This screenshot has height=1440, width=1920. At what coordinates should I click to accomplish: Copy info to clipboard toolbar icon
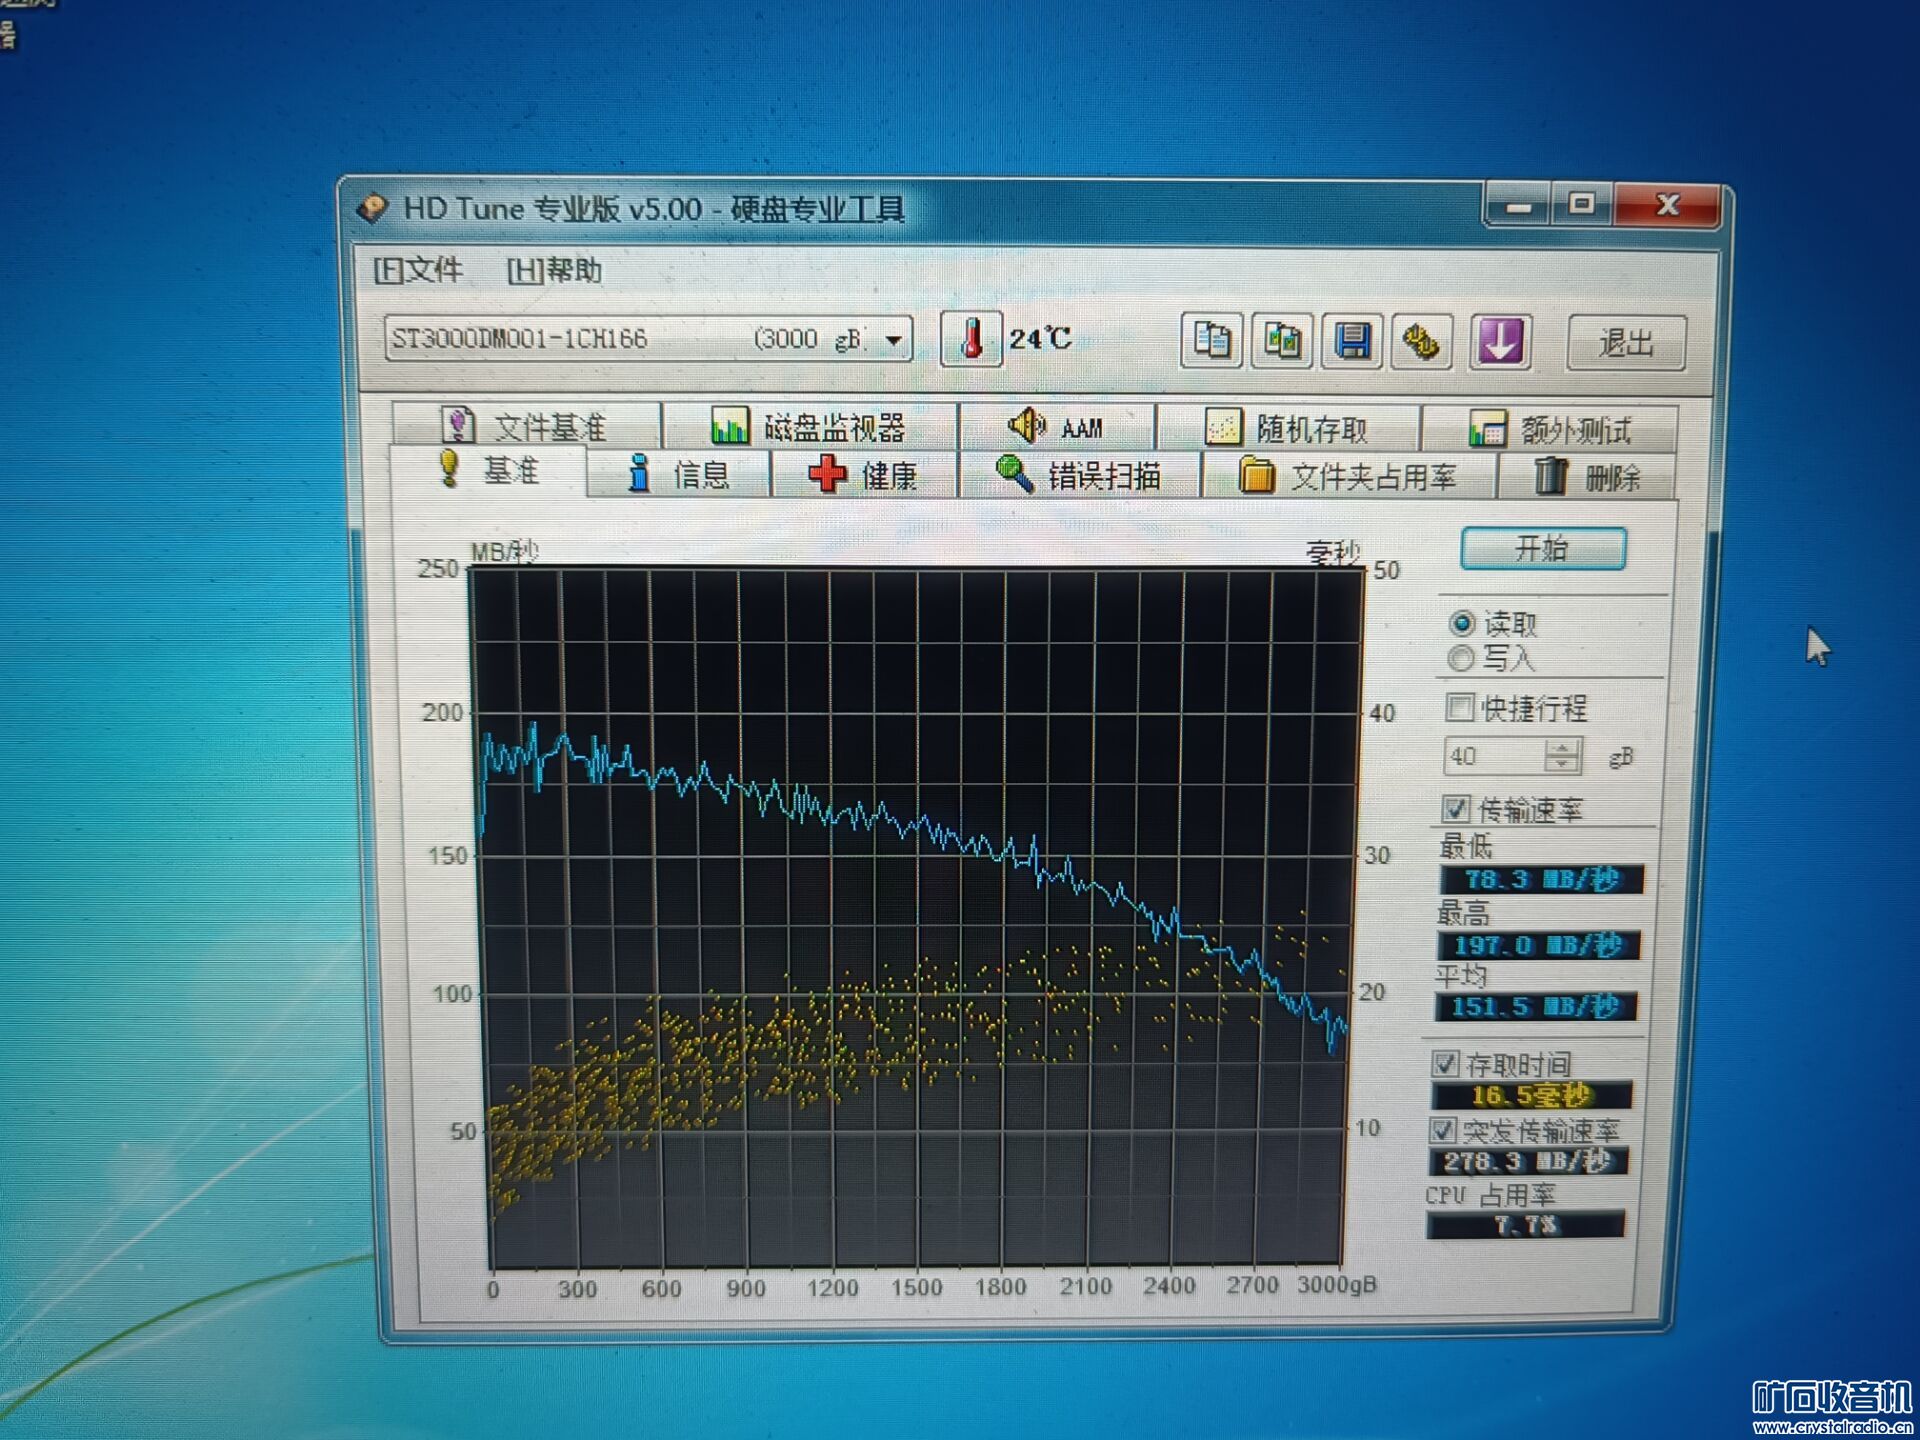pyautogui.click(x=1212, y=341)
